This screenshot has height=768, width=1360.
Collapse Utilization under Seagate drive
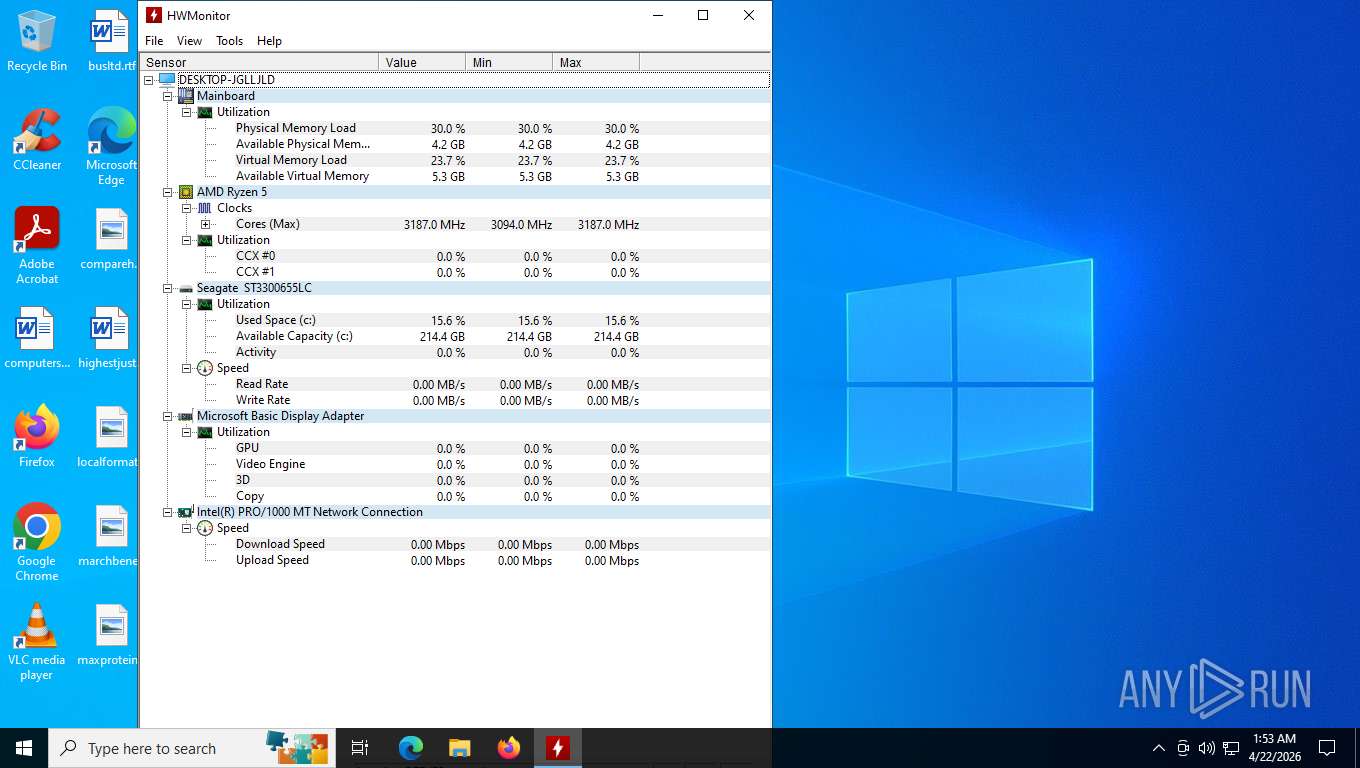coord(187,304)
